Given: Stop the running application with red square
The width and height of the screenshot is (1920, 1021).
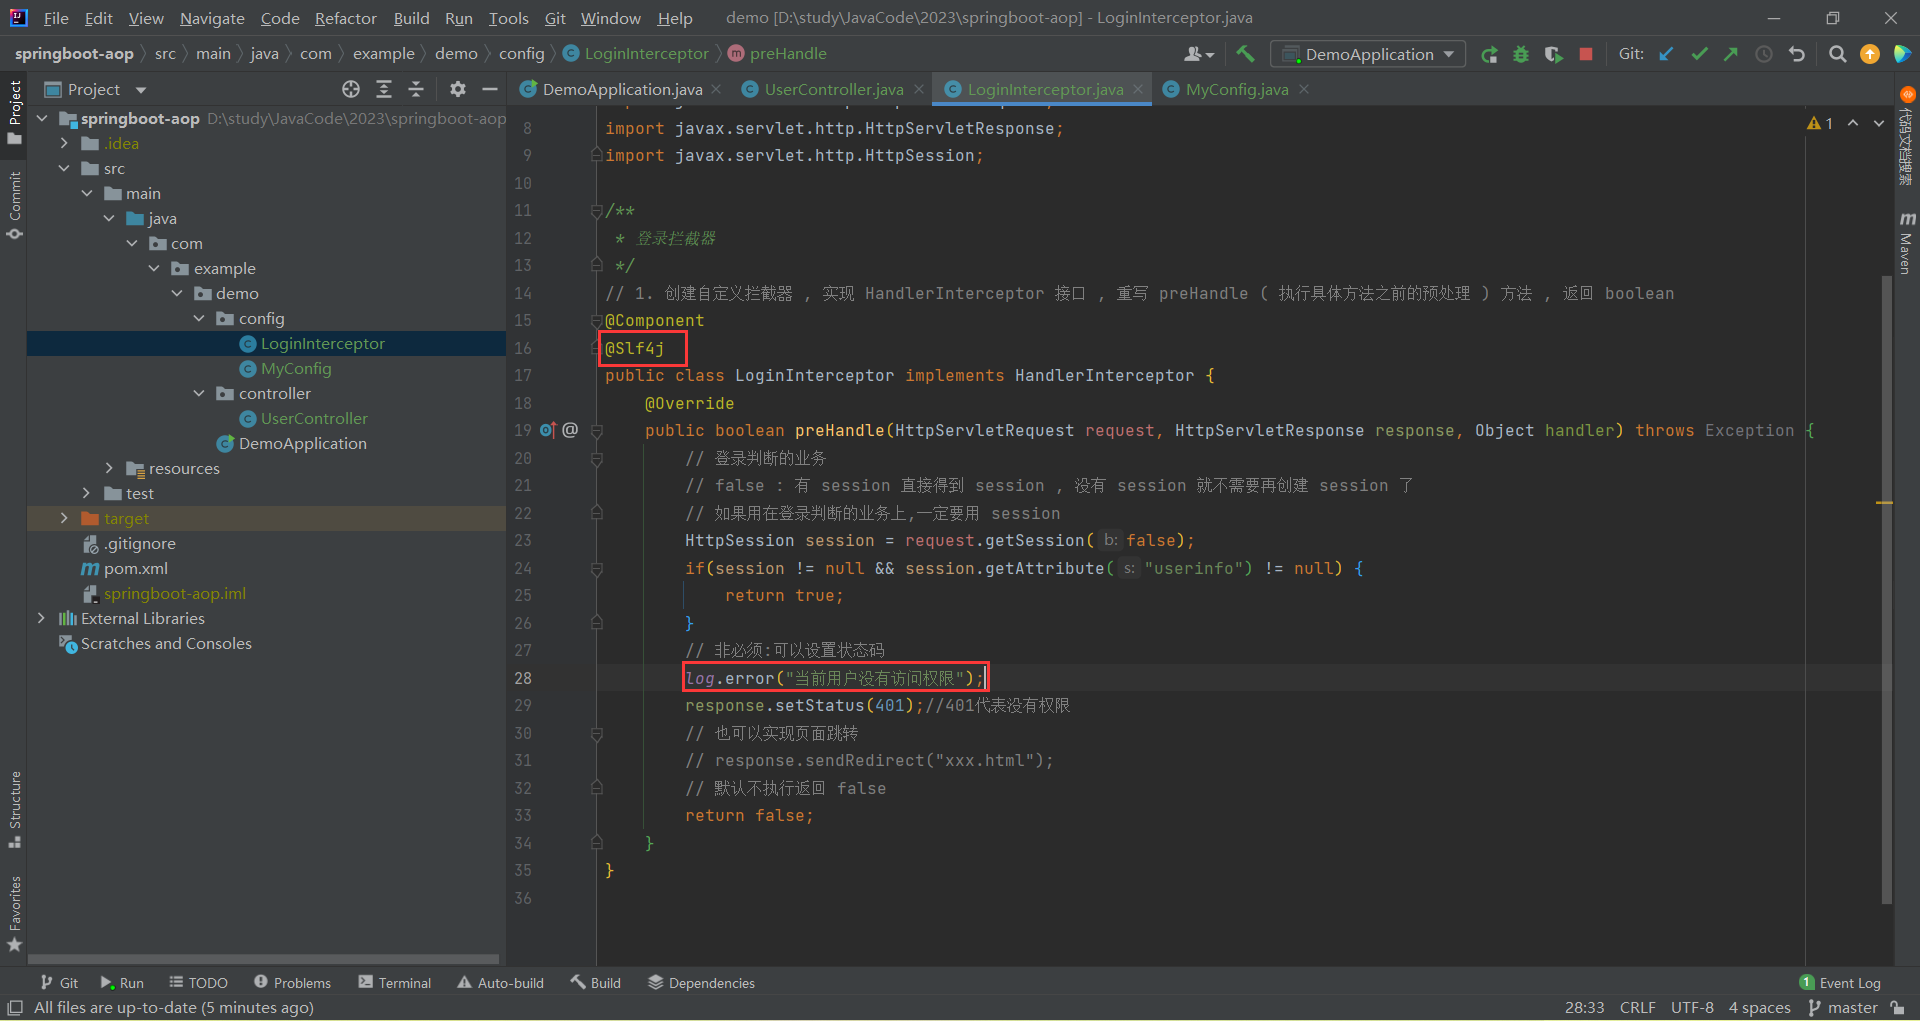Looking at the screenshot, I should click(x=1585, y=54).
